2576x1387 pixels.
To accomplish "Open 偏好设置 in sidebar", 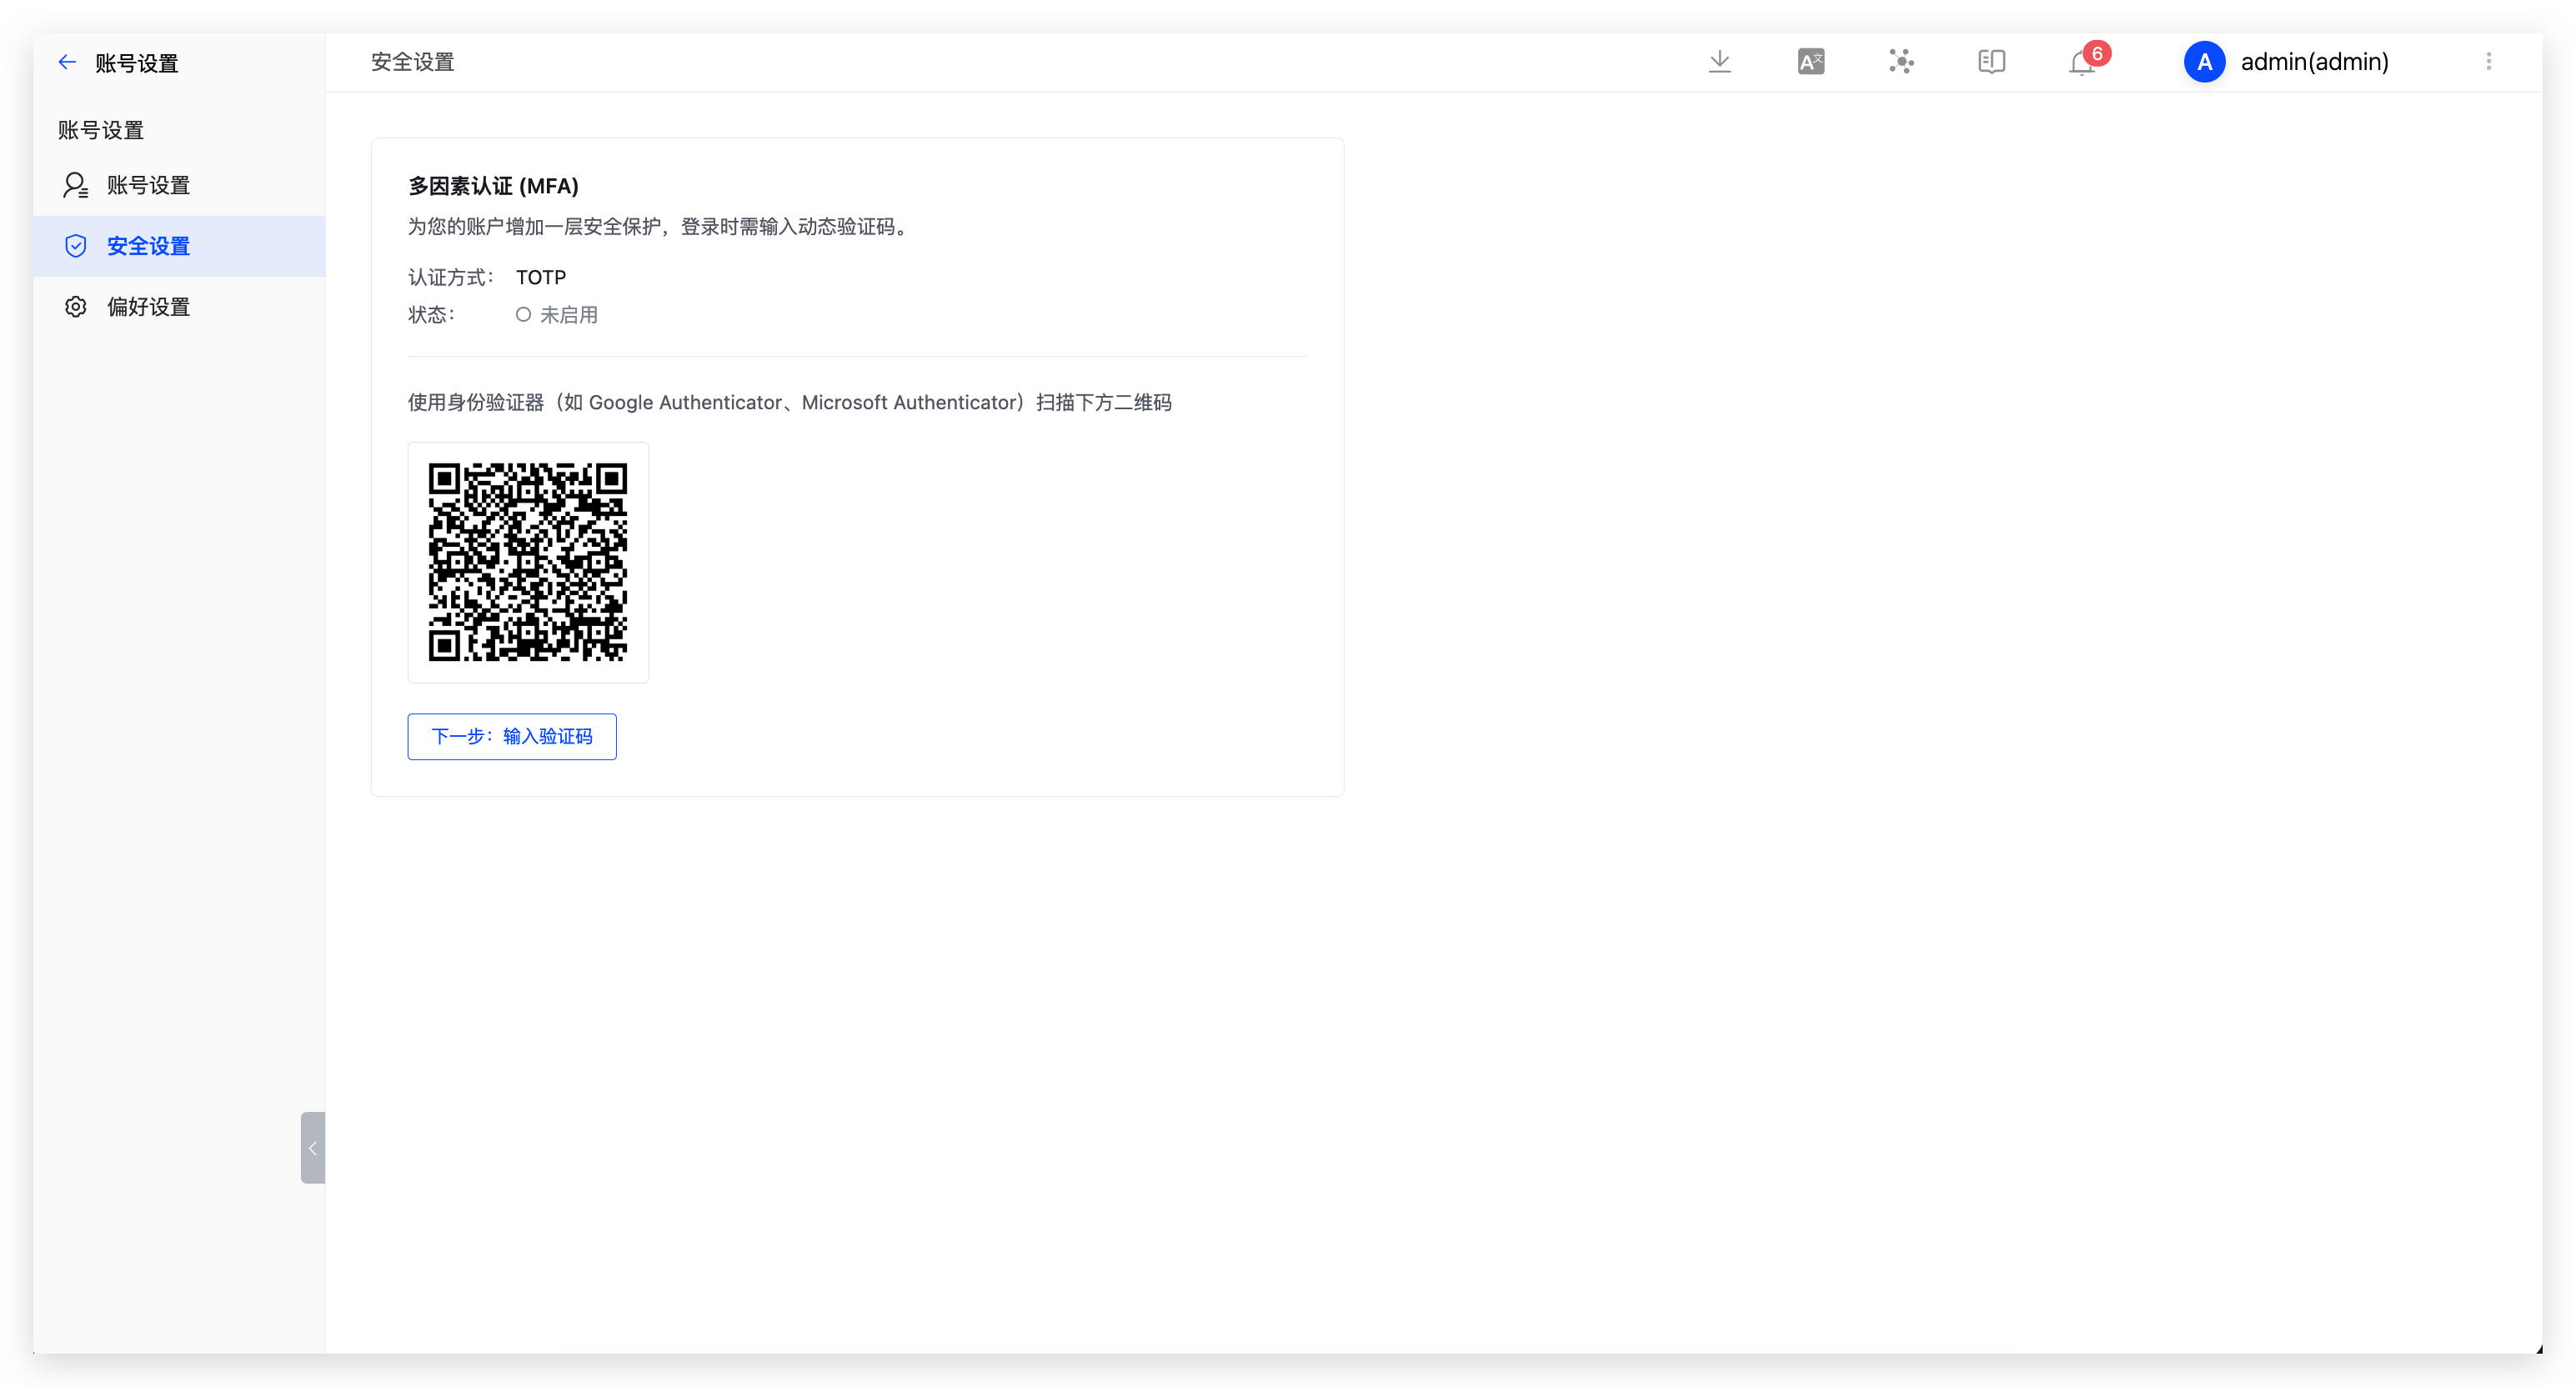I will pyautogui.click(x=180, y=307).
